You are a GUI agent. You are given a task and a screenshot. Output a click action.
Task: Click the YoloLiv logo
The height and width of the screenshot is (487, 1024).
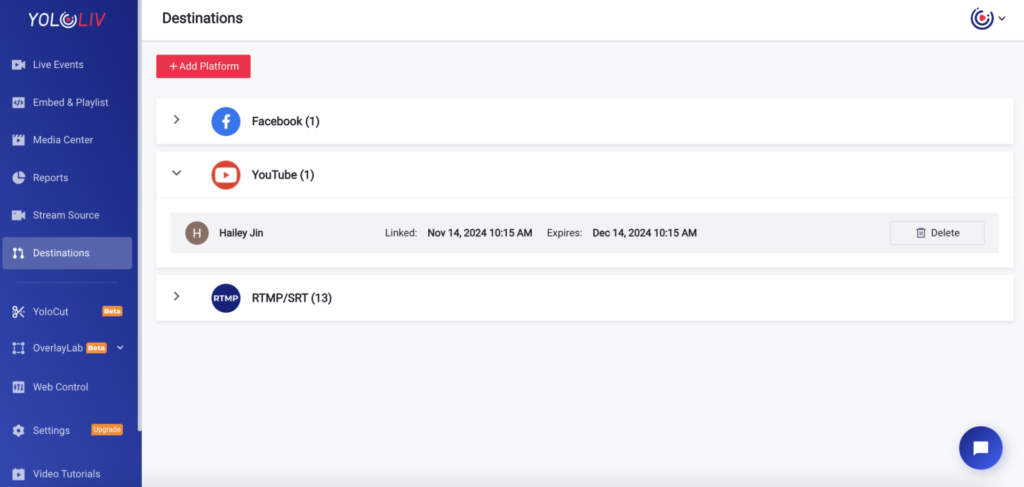tap(67, 20)
